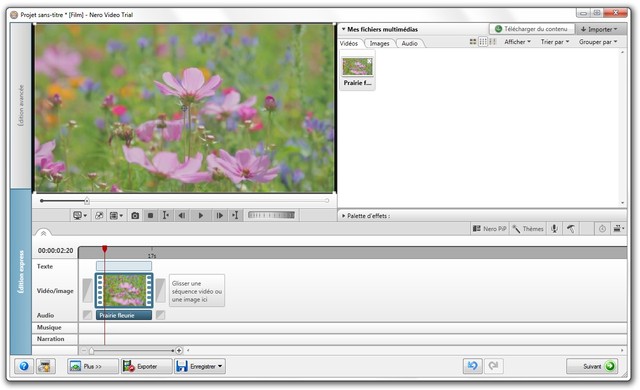
Task: Step back one frame
Action: click(x=182, y=215)
